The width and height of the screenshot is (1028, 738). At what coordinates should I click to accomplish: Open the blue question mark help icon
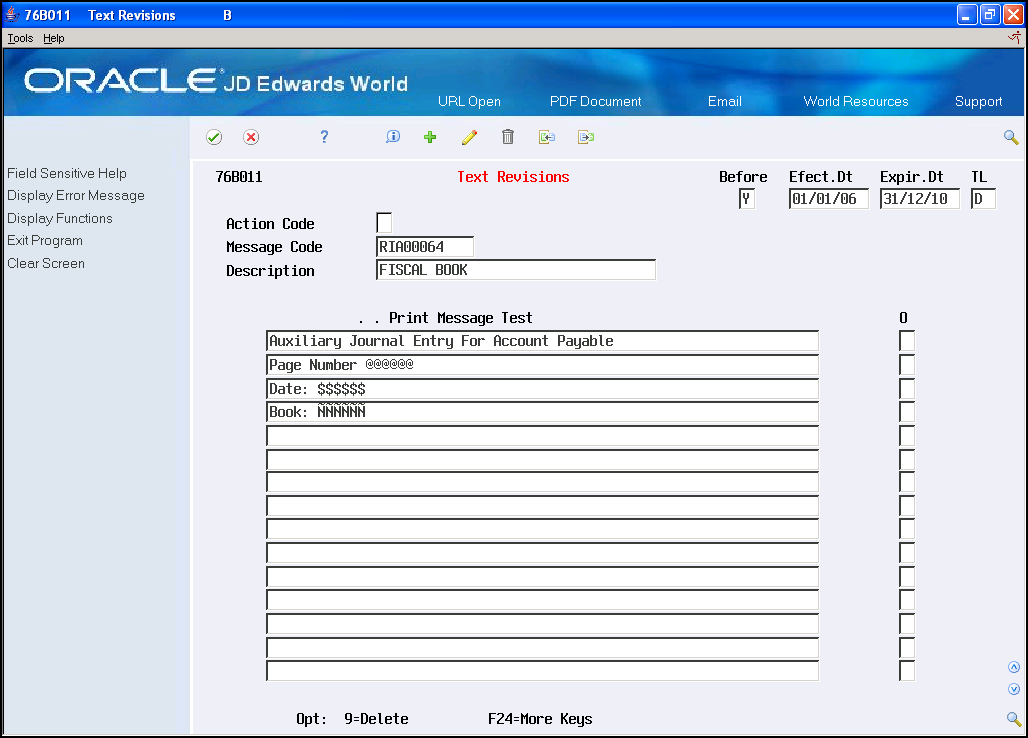pyautogui.click(x=324, y=136)
